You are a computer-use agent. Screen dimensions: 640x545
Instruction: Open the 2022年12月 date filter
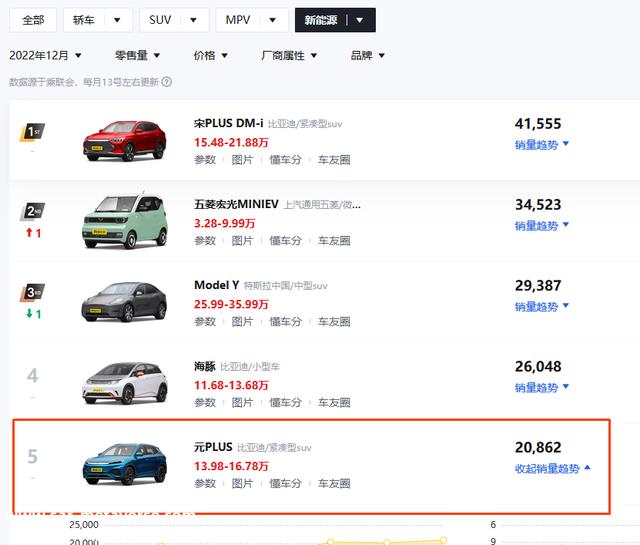click(45, 56)
